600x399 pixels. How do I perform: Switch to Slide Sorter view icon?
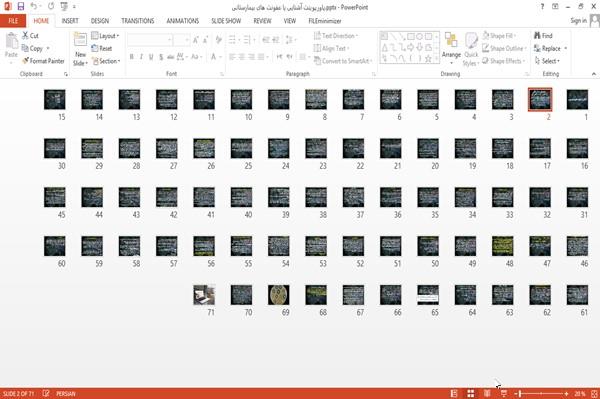coord(471,394)
